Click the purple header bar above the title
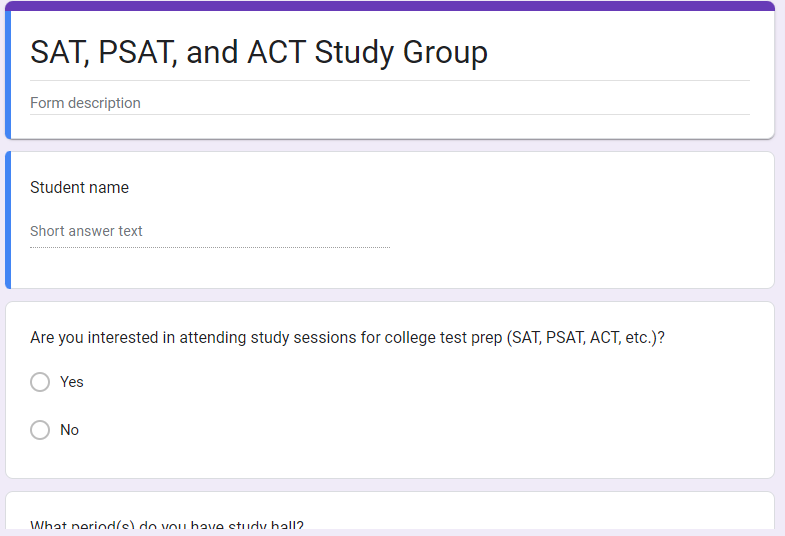The width and height of the screenshot is (785, 536). click(390, 6)
